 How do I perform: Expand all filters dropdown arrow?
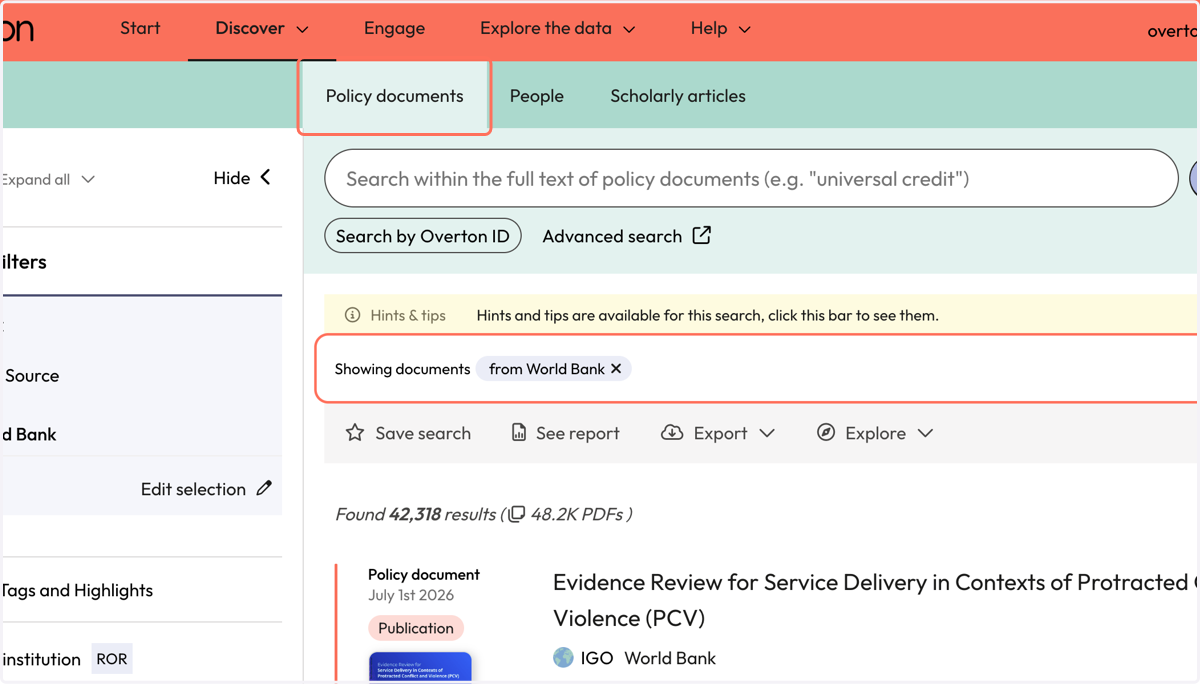pyautogui.click(x=88, y=180)
